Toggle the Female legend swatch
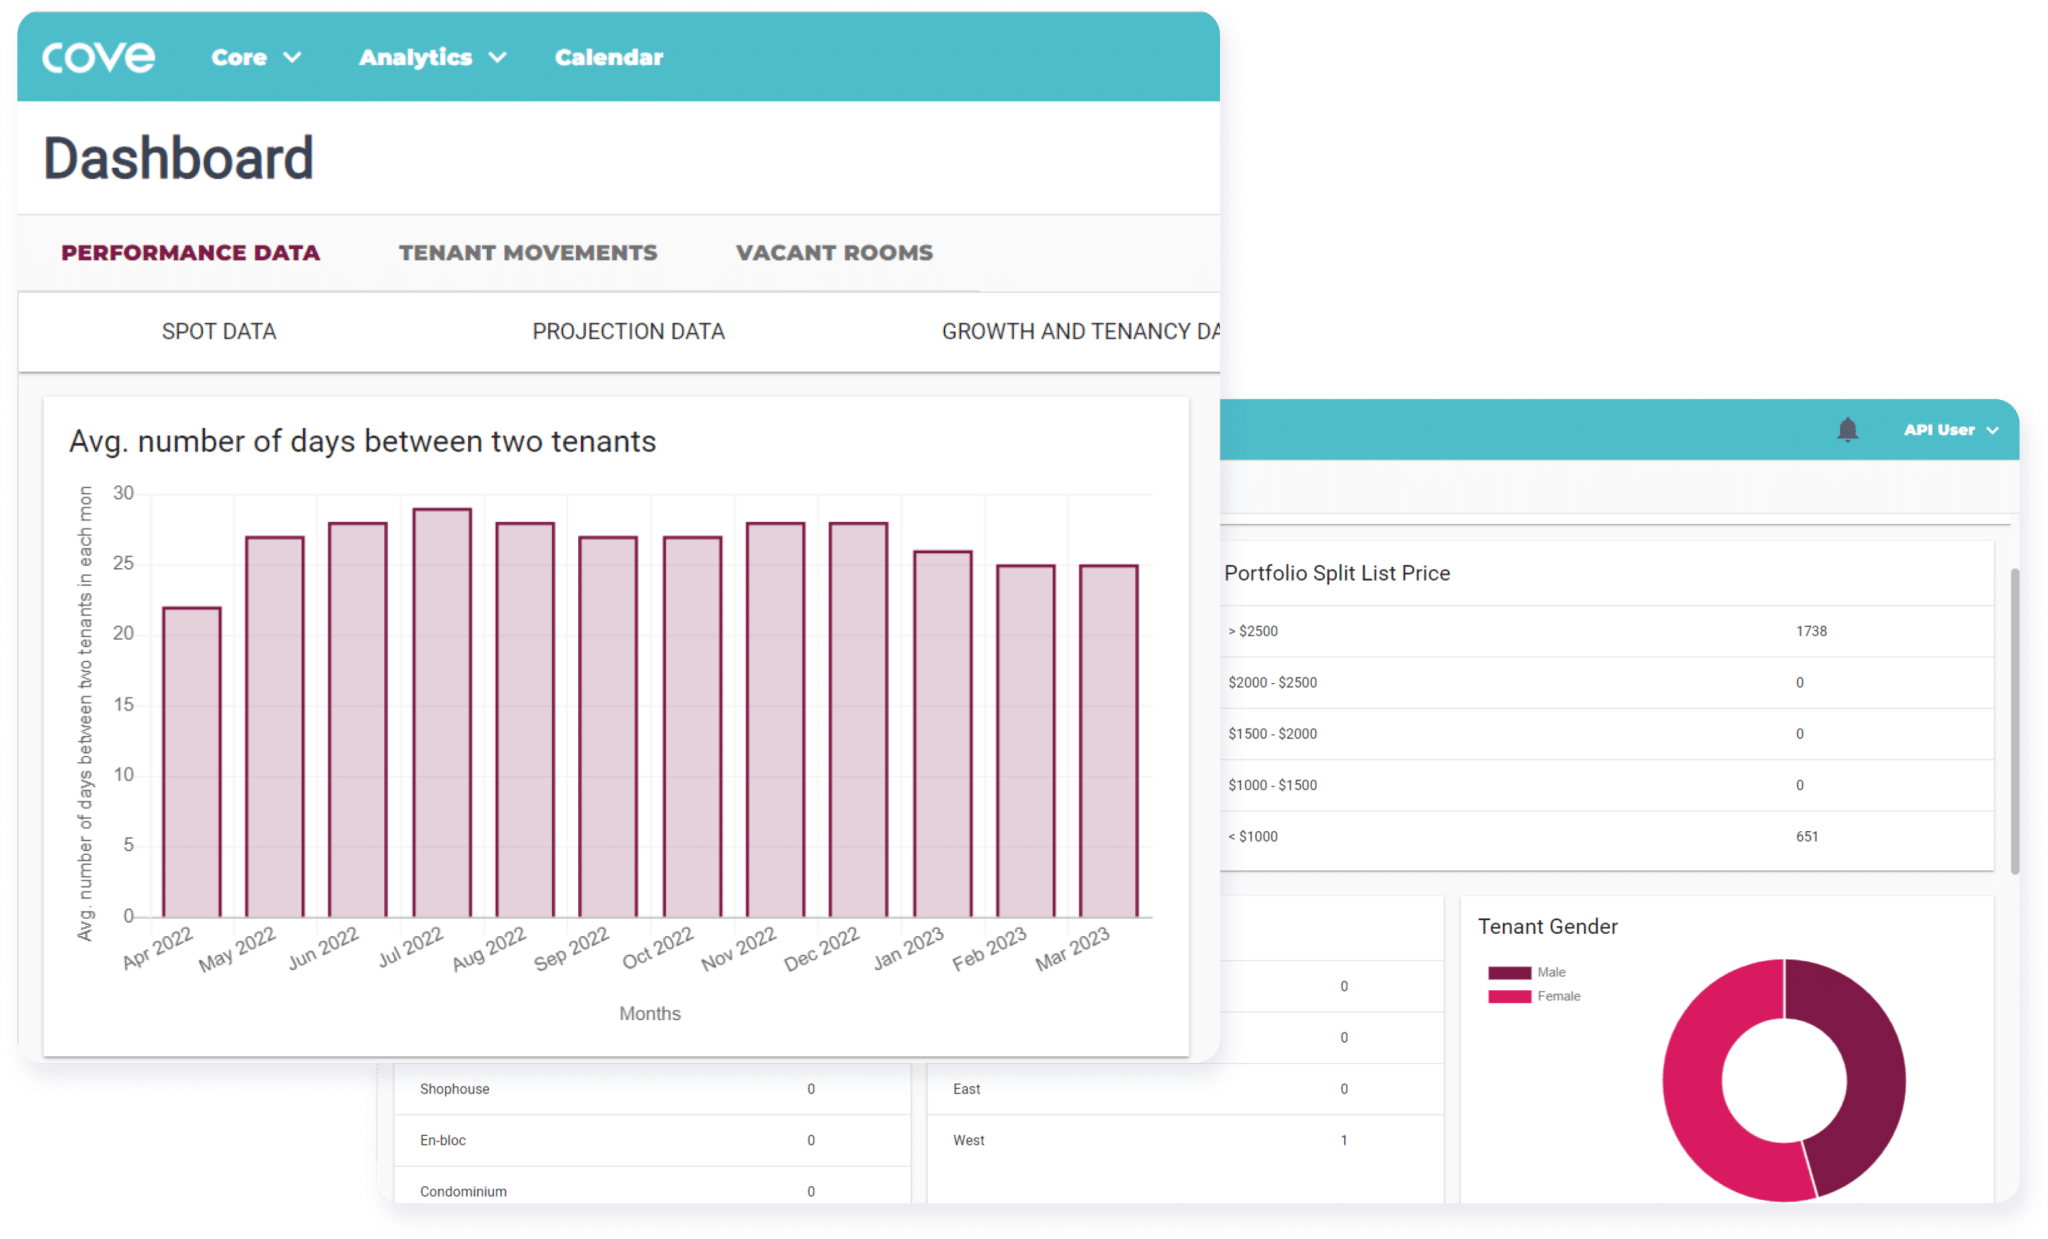The width and height of the screenshot is (2048, 1239). [x=1509, y=996]
